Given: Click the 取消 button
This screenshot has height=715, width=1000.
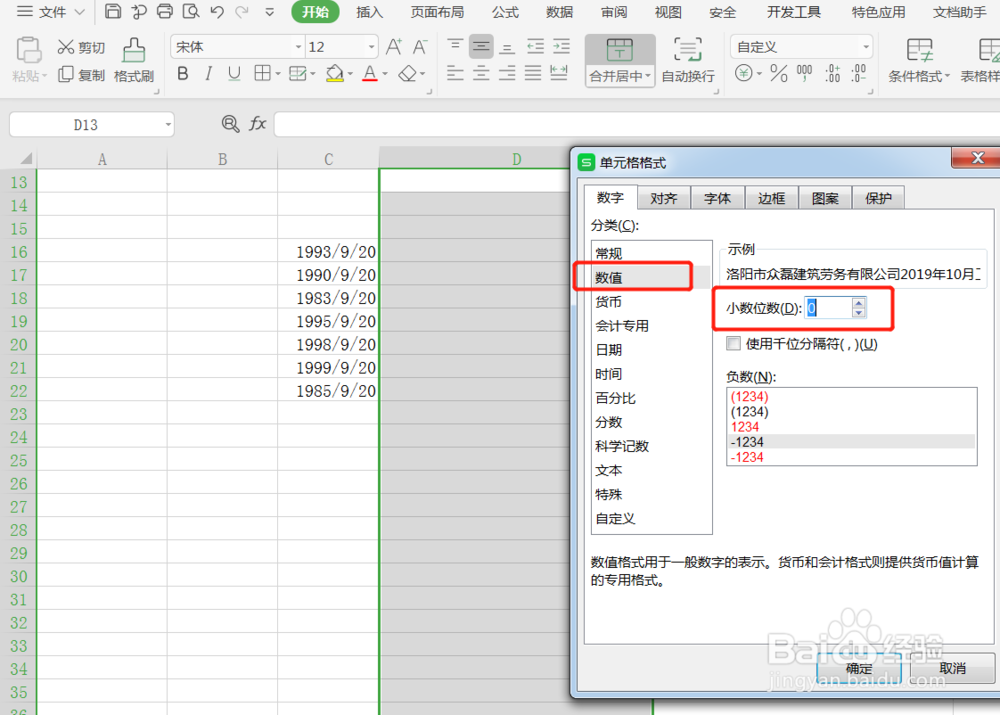Looking at the screenshot, I should pyautogui.click(x=951, y=668).
